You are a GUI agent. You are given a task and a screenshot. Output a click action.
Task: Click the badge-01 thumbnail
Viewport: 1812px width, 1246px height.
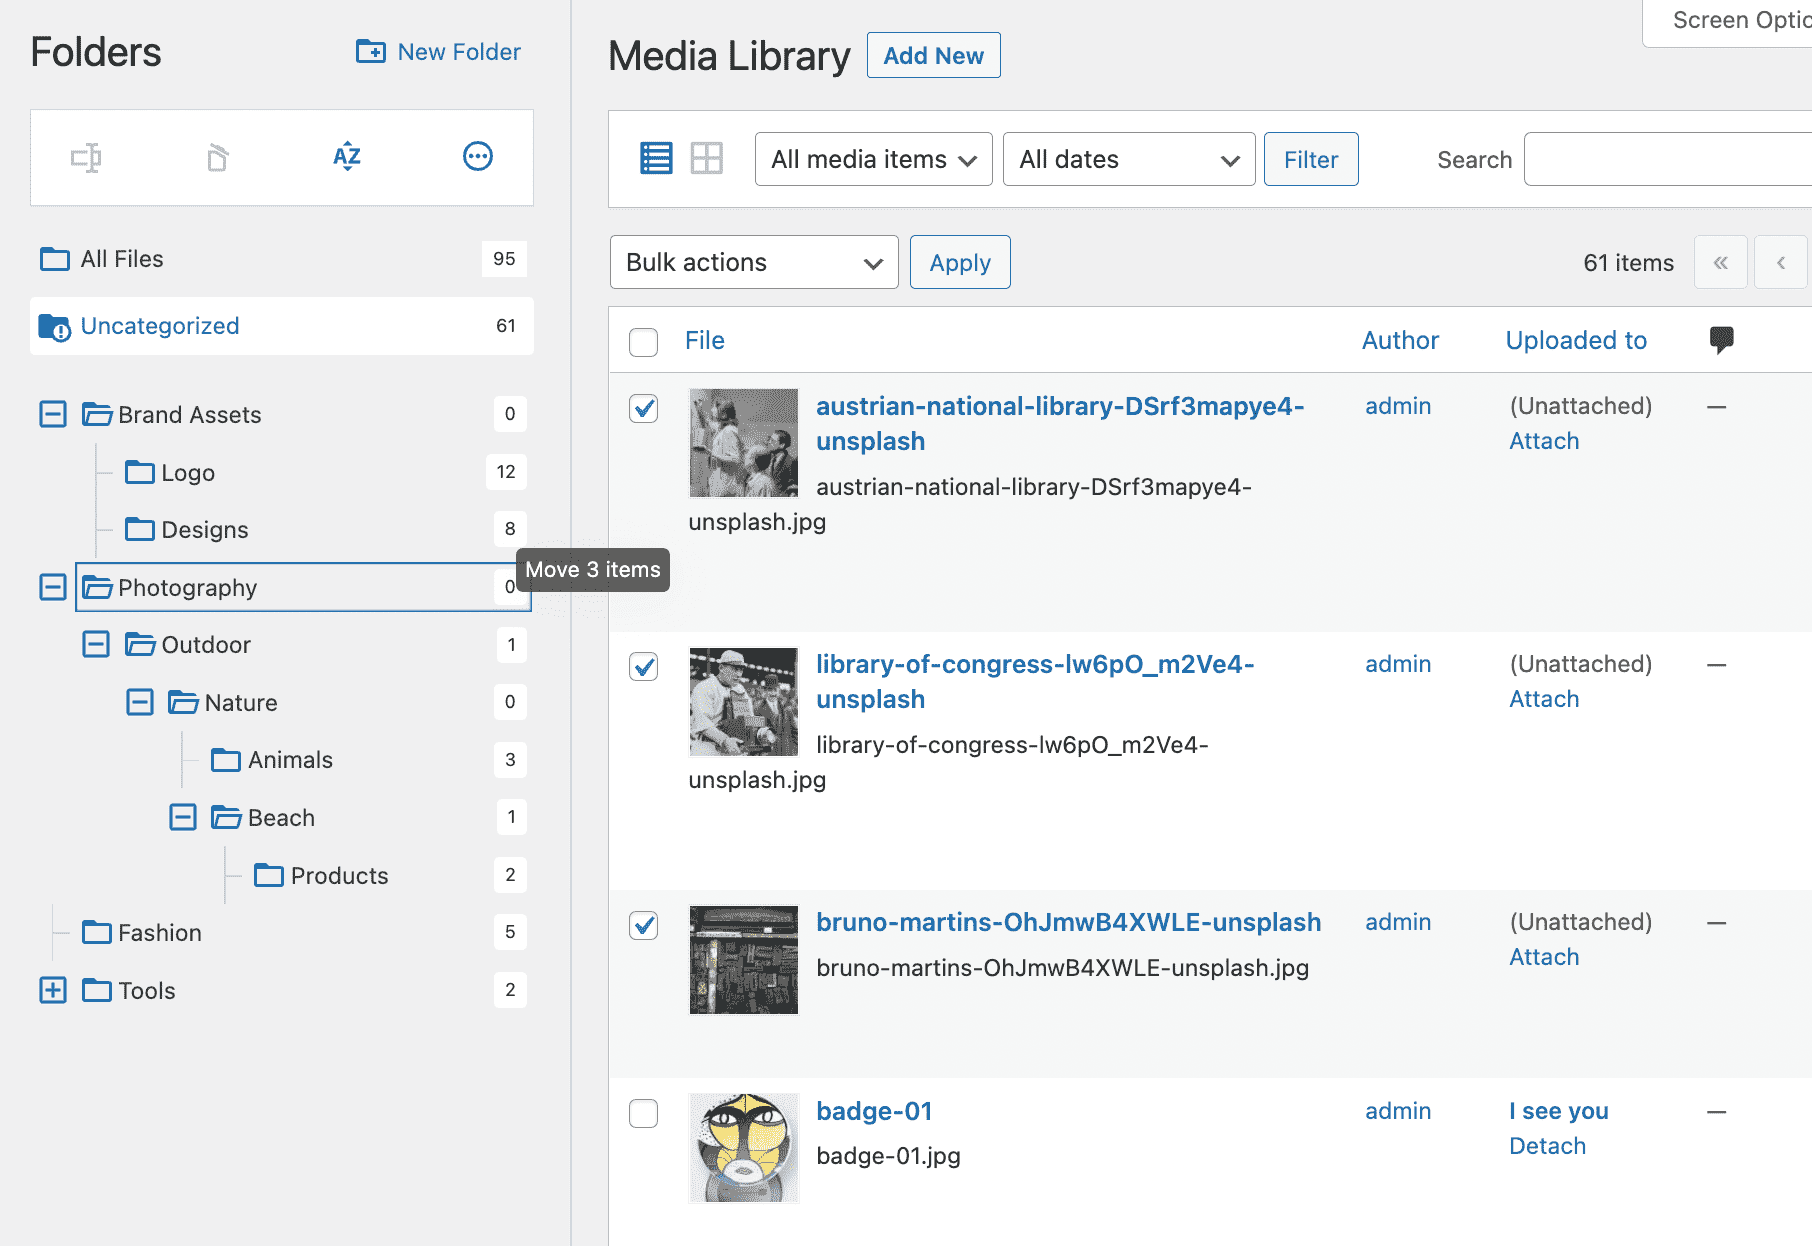tap(743, 1147)
